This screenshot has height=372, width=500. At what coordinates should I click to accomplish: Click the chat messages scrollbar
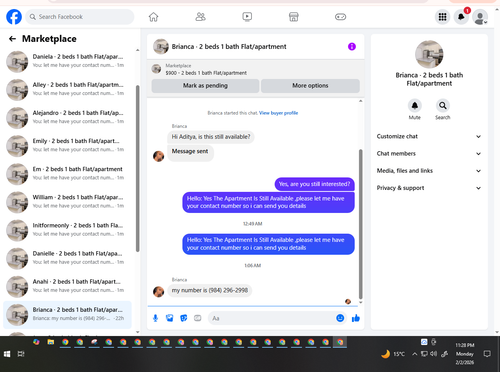[360, 224]
